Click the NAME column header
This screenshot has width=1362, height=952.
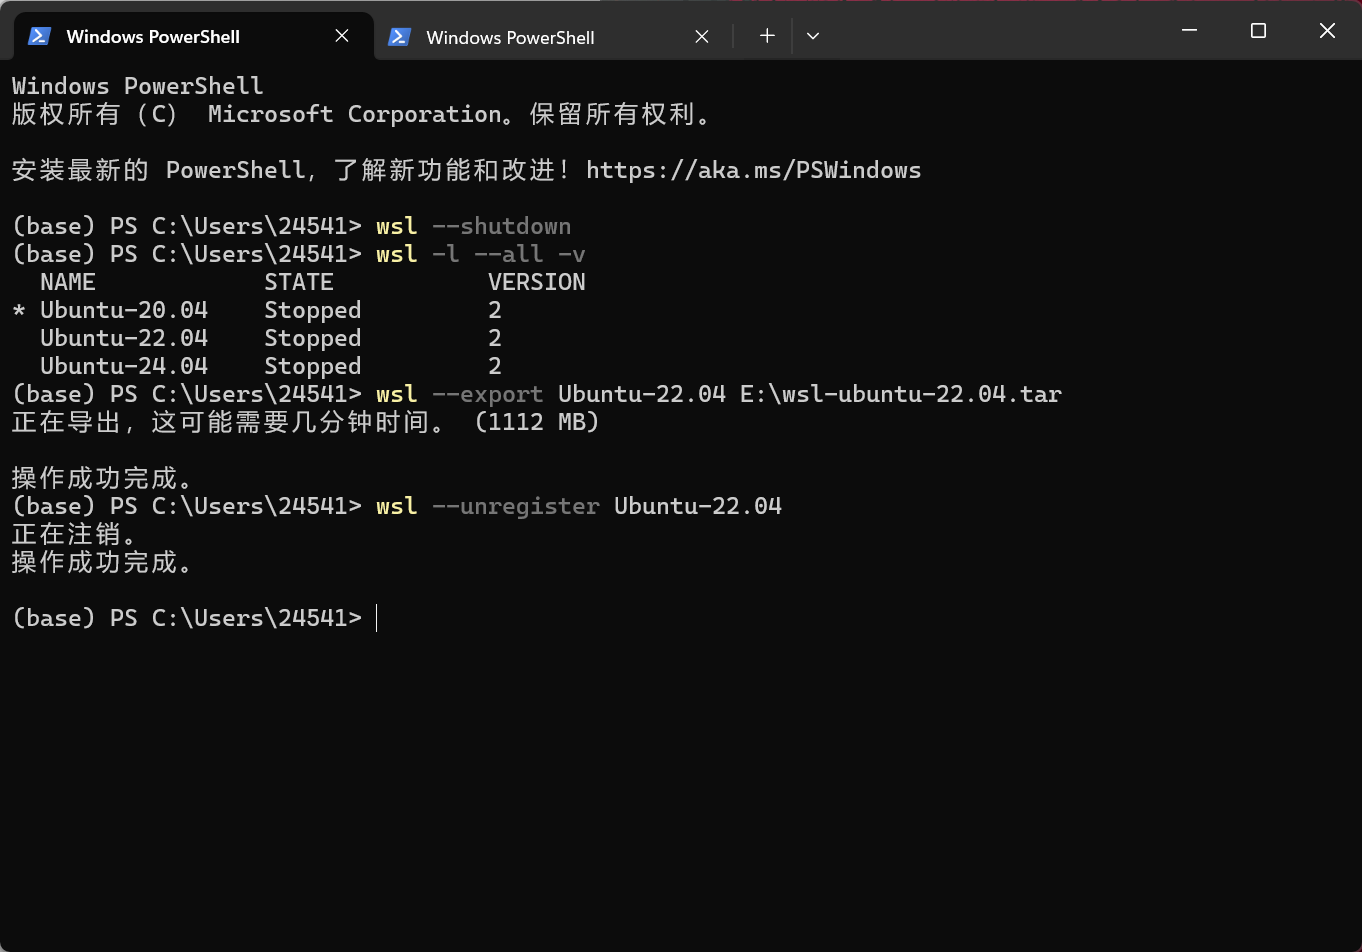point(68,282)
